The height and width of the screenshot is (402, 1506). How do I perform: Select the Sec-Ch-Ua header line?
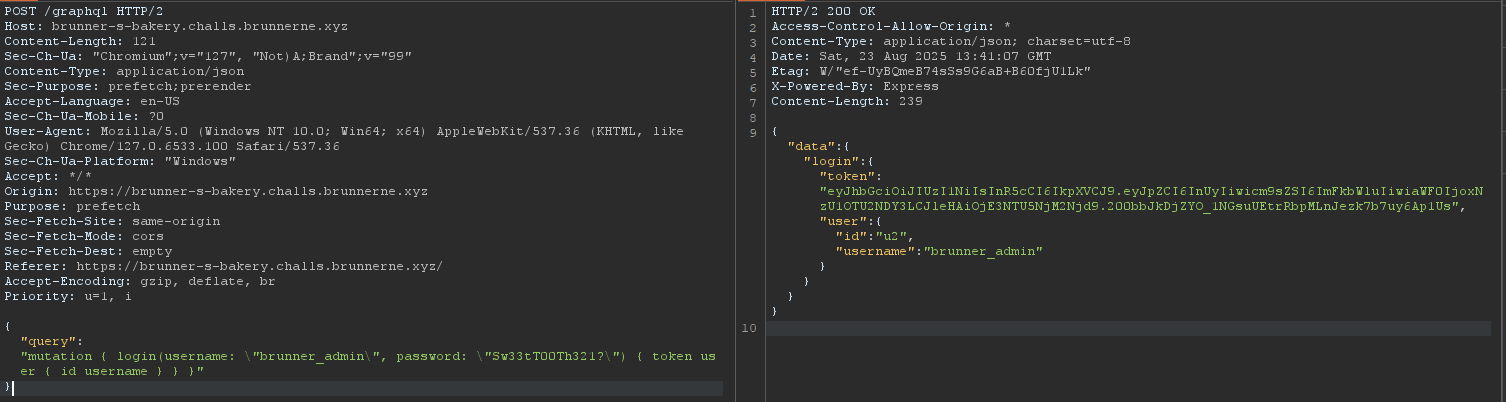[208, 56]
